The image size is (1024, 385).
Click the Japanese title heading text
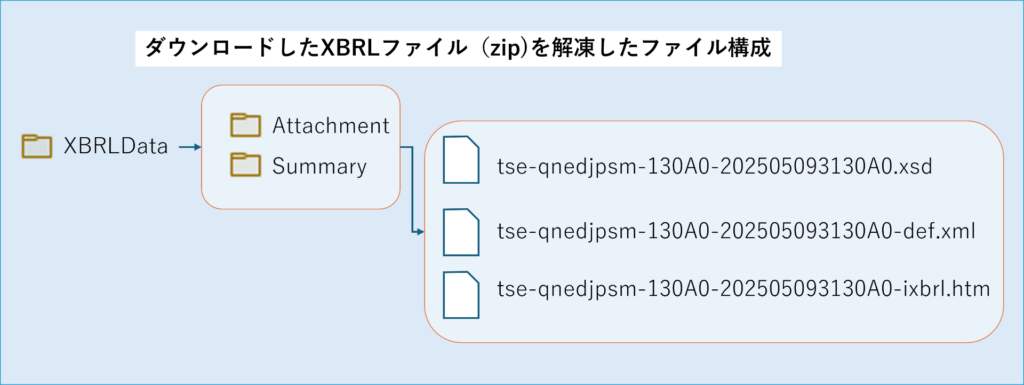[458, 49]
